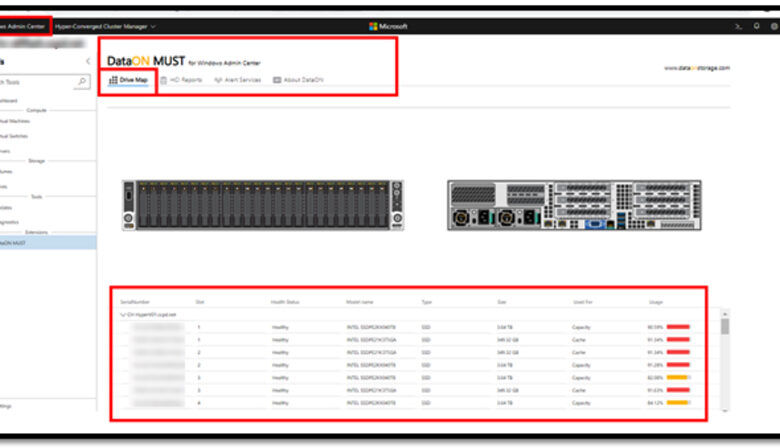
Task: Click the 82.08% usage value
Action: [x=655, y=377]
